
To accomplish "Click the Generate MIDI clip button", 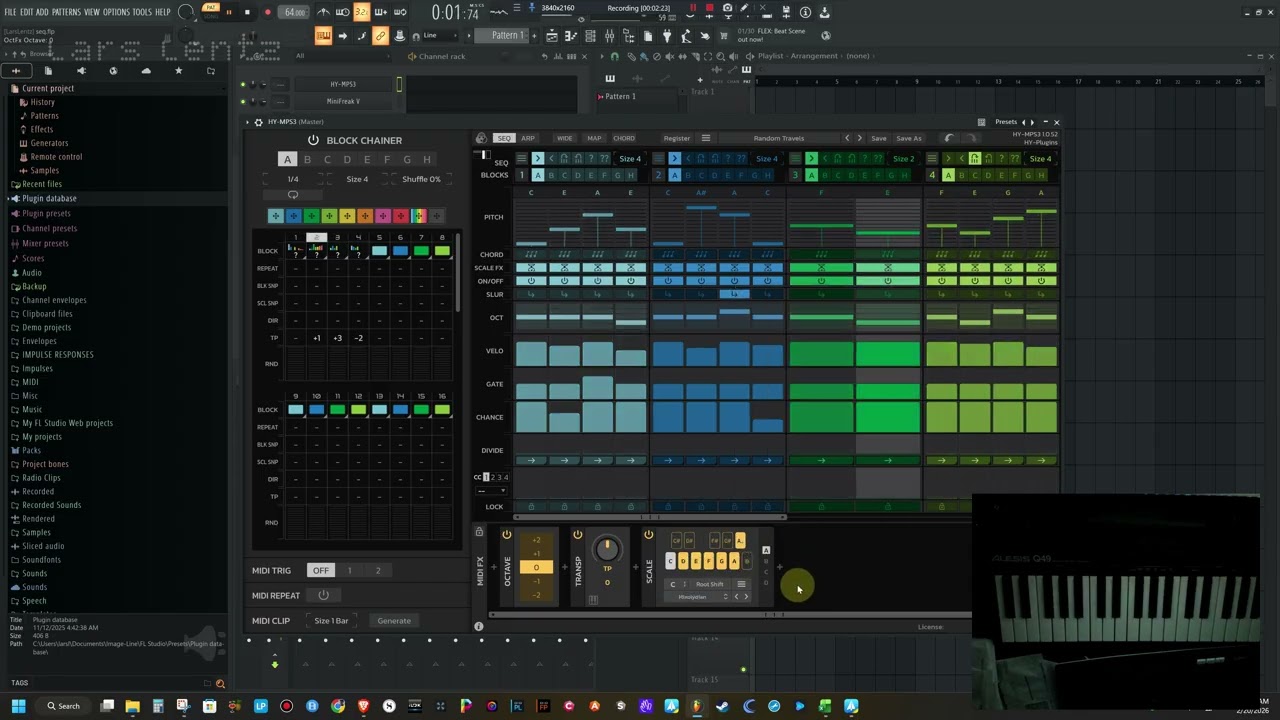I will pyautogui.click(x=394, y=621).
